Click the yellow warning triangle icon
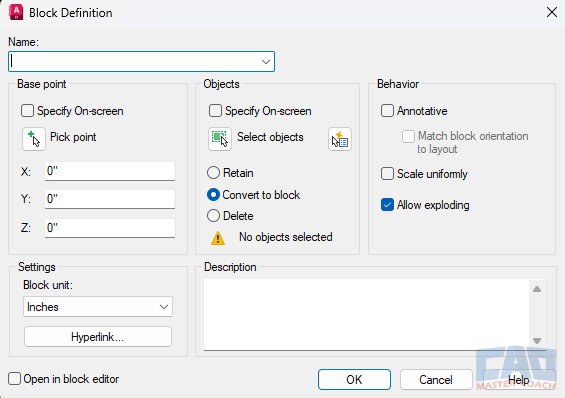This screenshot has width=565, height=398. 218,238
